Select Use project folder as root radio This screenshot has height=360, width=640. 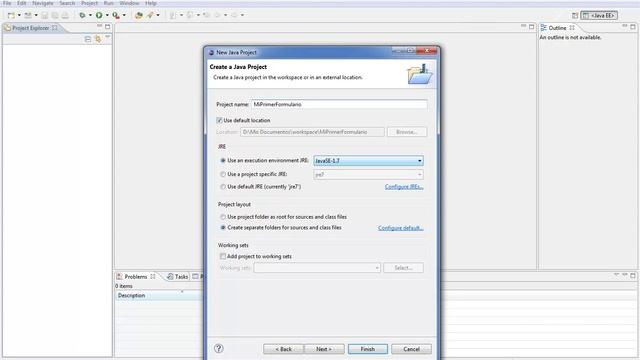pyautogui.click(x=223, y=217)
